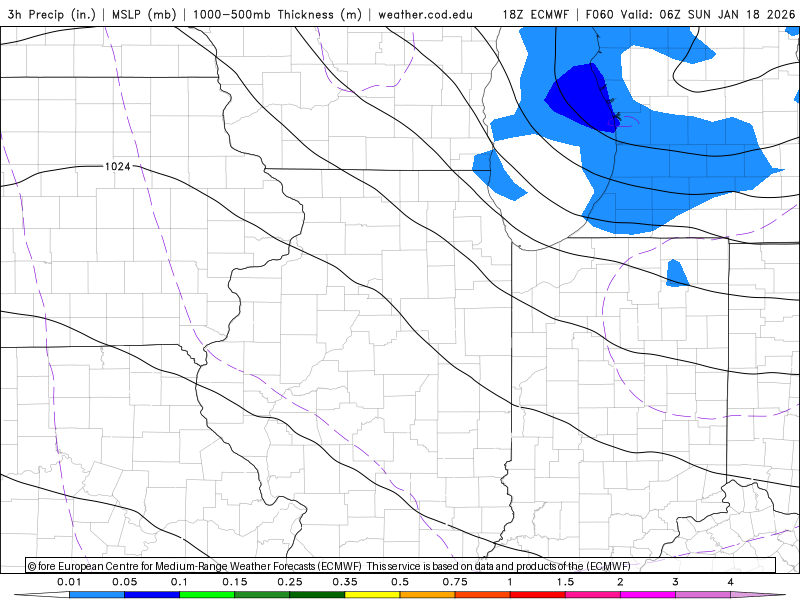Select the hot pink 1.5–2 legend swatch

[x=593, y=595]
